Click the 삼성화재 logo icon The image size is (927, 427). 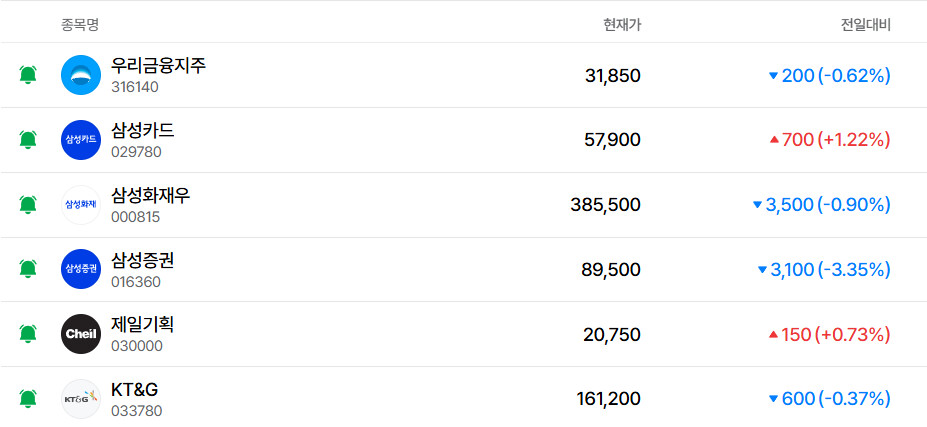point(81,205)
